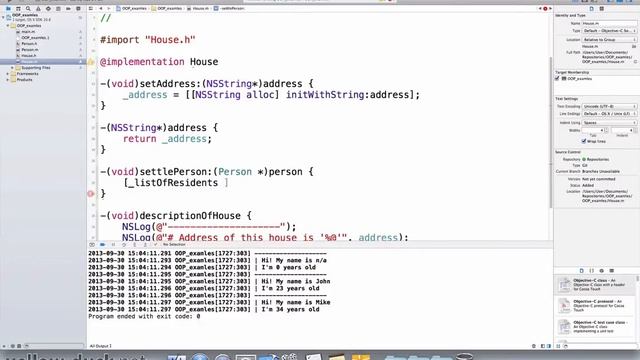This screenshot has width=640, height=360.
Task: Click the Indent width field
Action: click(x=621, y=130)
